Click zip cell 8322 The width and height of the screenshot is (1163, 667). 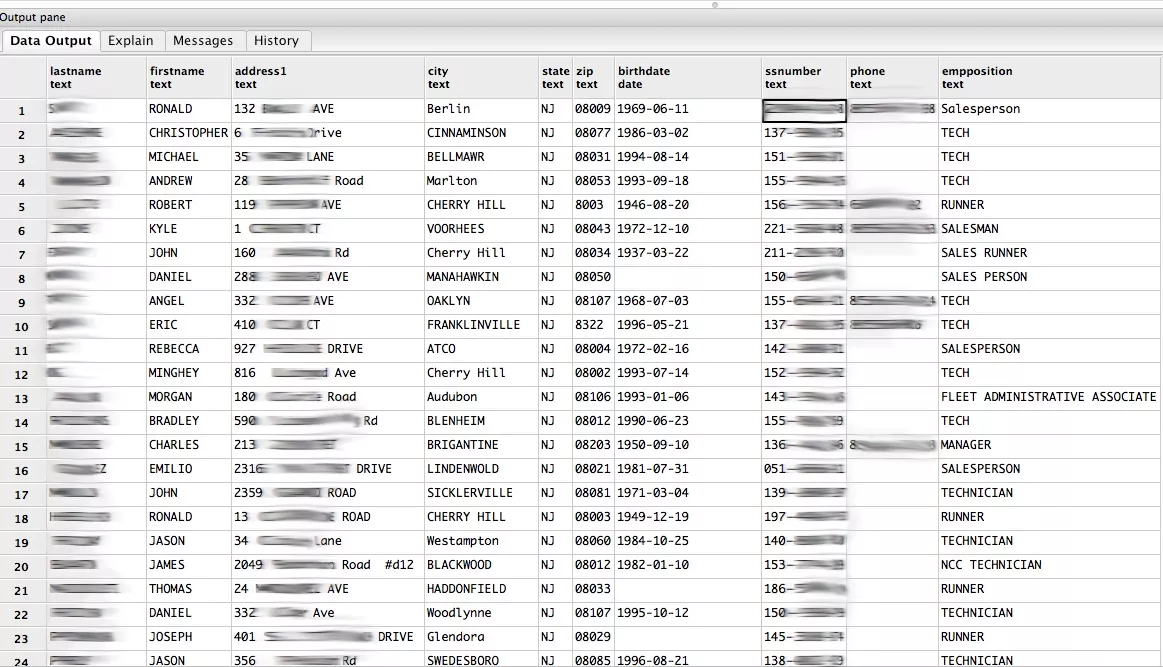[593, 325]
